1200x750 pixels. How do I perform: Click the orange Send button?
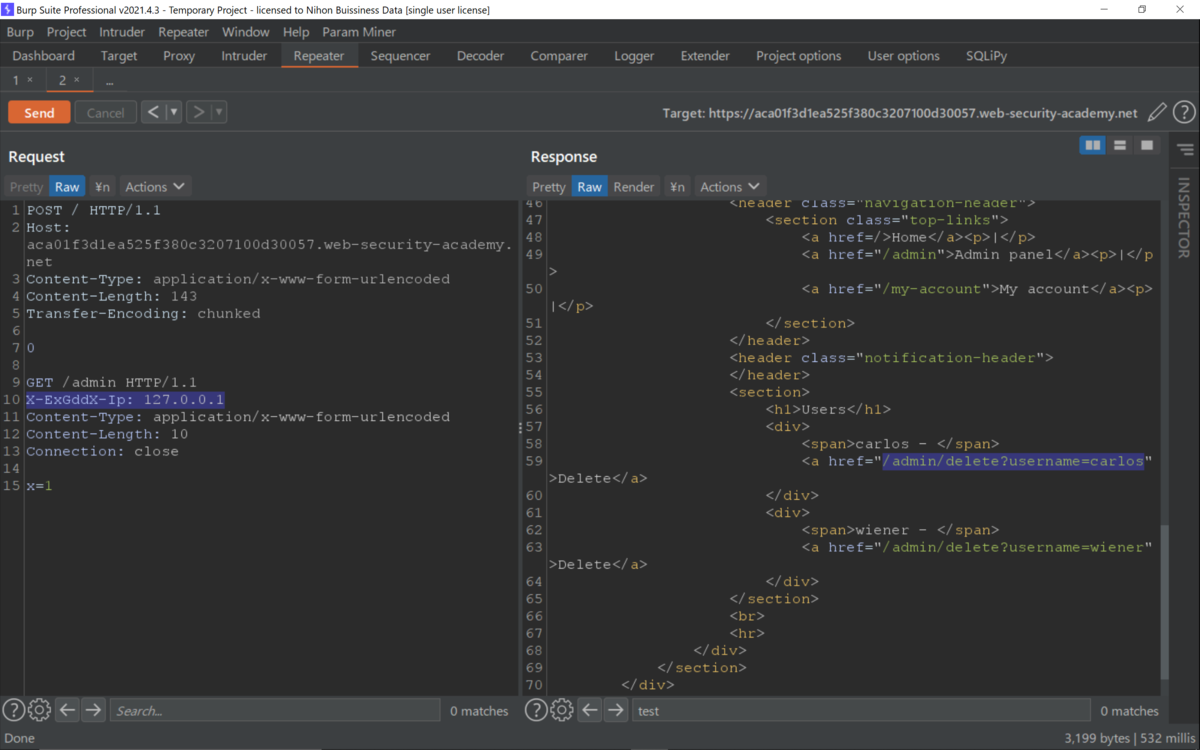pyautogui.click(x=39, y=112)
